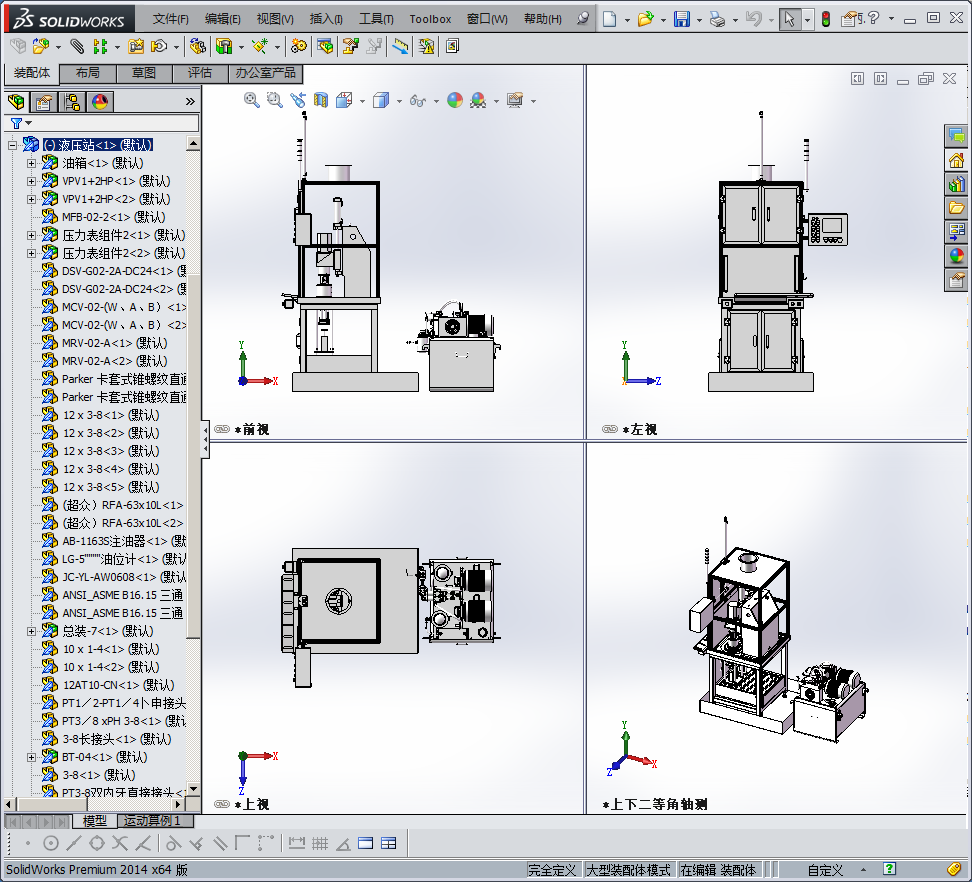Viewport: 972px width, 882px height.
Task: Click the Select cursor tool icon
Action: click(789, 19)
